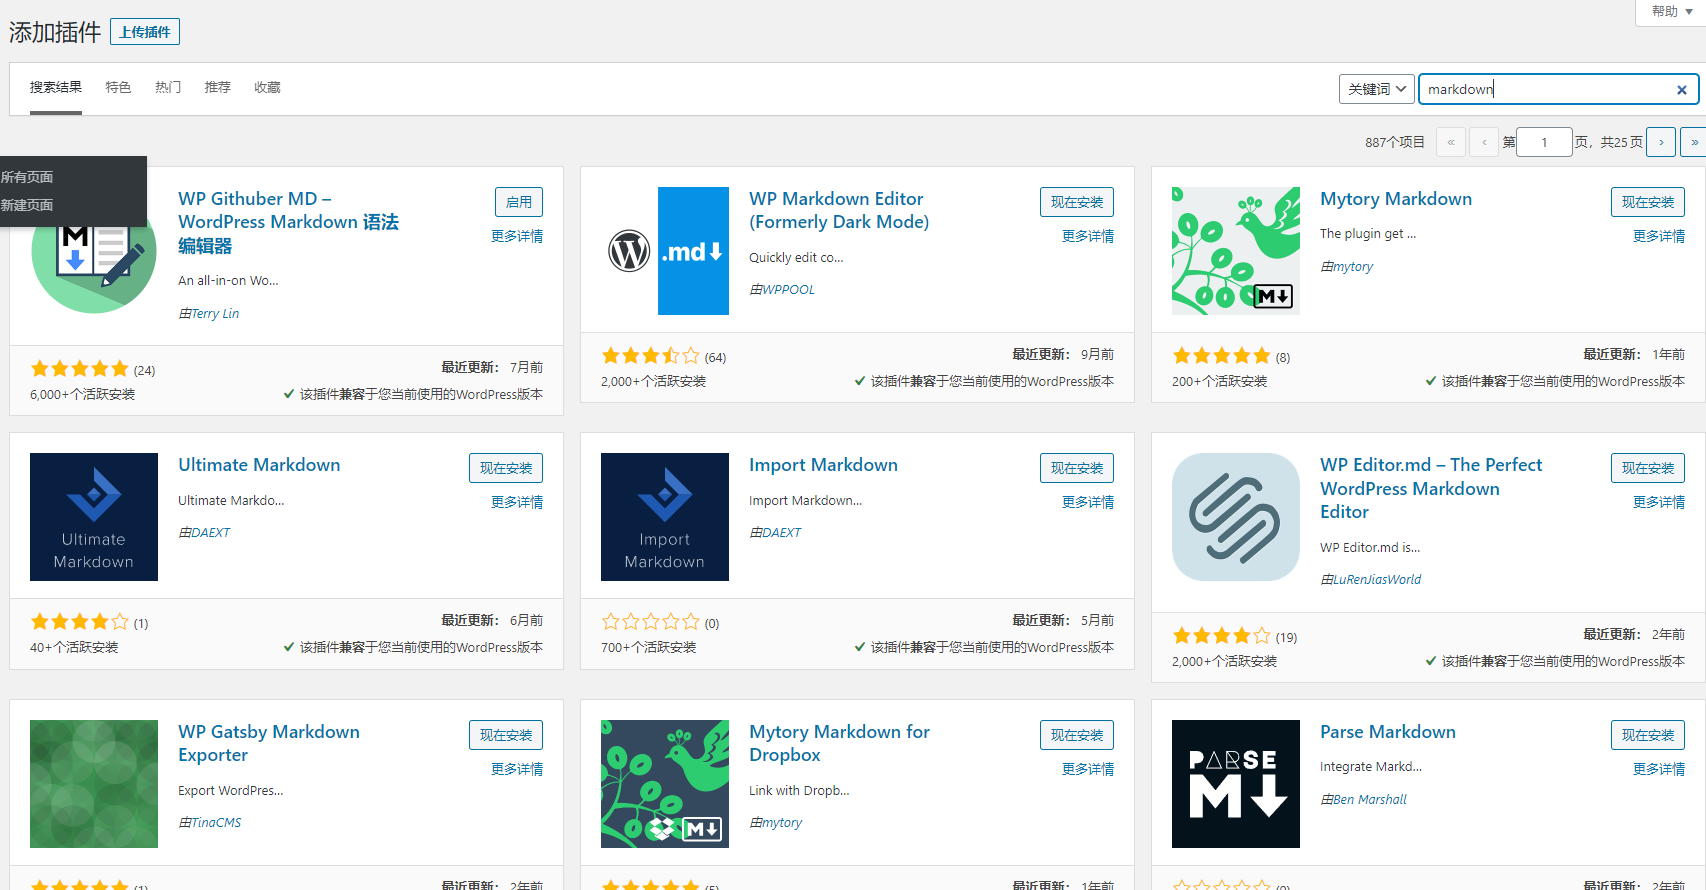Clear the markdown search field

click(x=1682, y=90)
